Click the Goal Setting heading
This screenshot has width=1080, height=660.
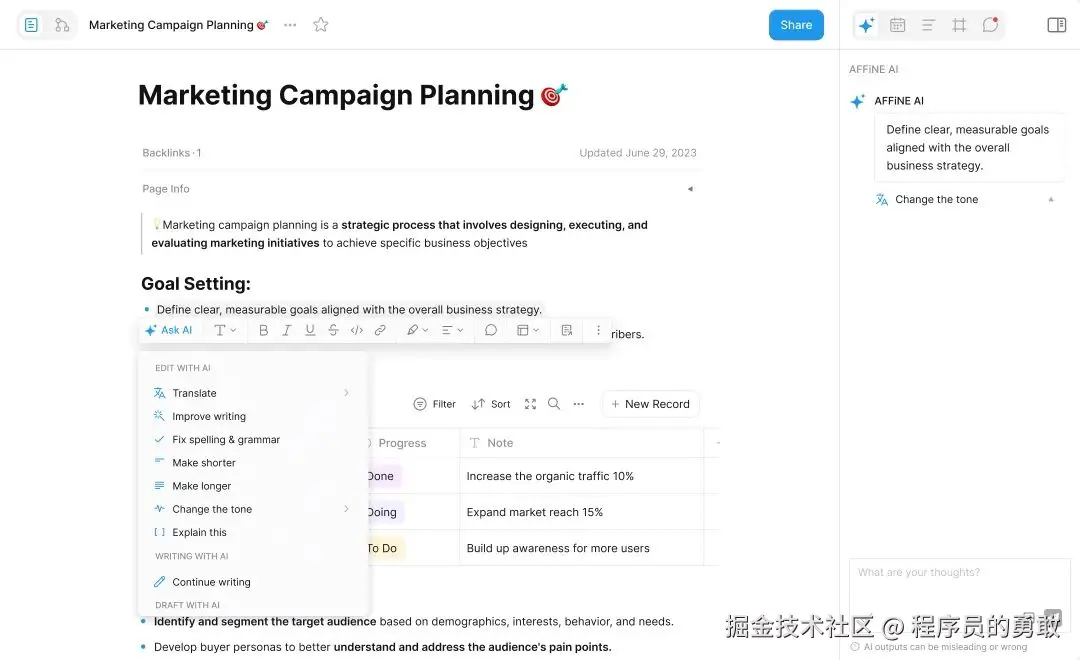click(x=196, y=284)
